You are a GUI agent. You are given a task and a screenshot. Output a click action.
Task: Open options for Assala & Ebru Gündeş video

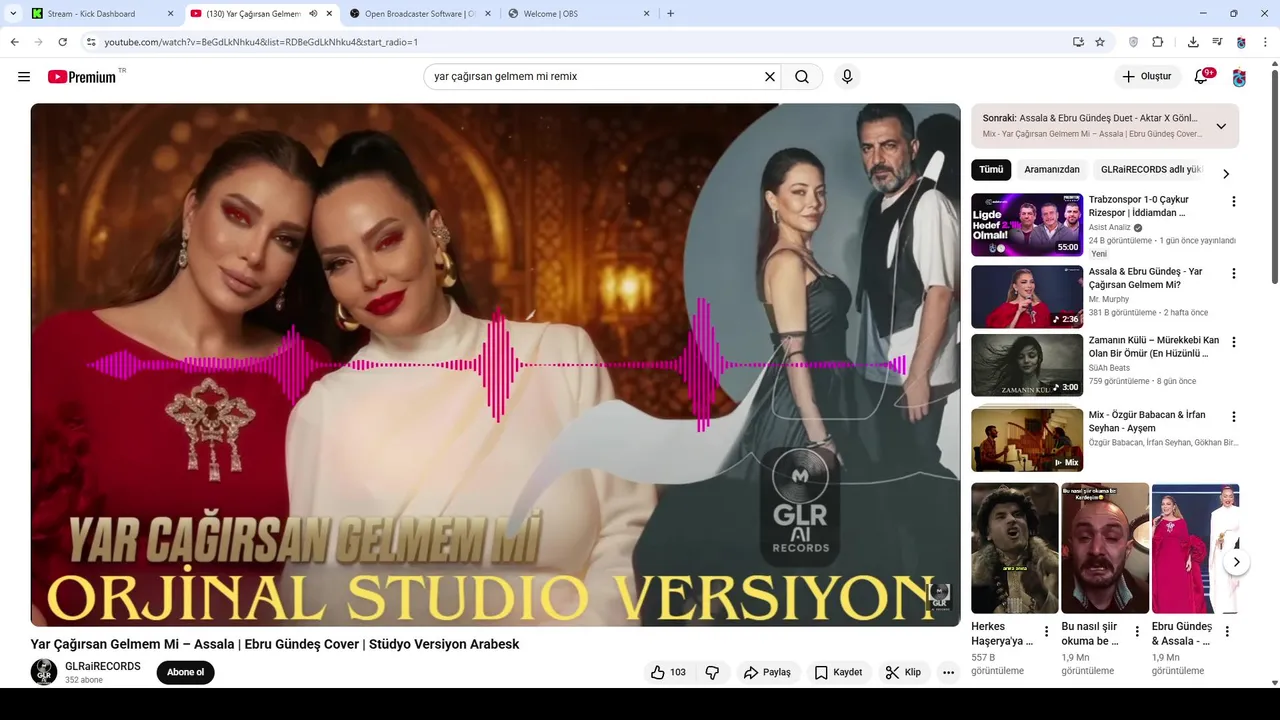point(1233,273)
